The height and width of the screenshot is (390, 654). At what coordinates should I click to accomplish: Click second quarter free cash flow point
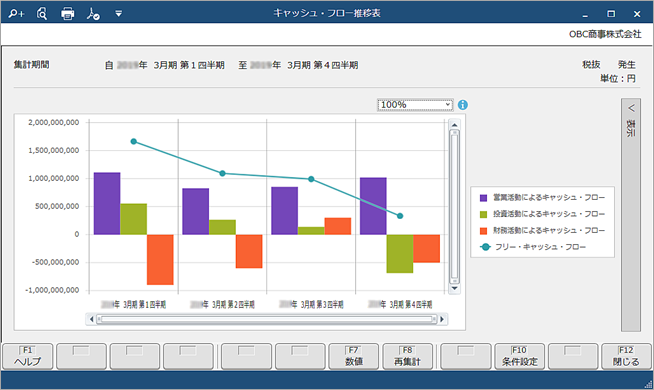coord(222,173)
